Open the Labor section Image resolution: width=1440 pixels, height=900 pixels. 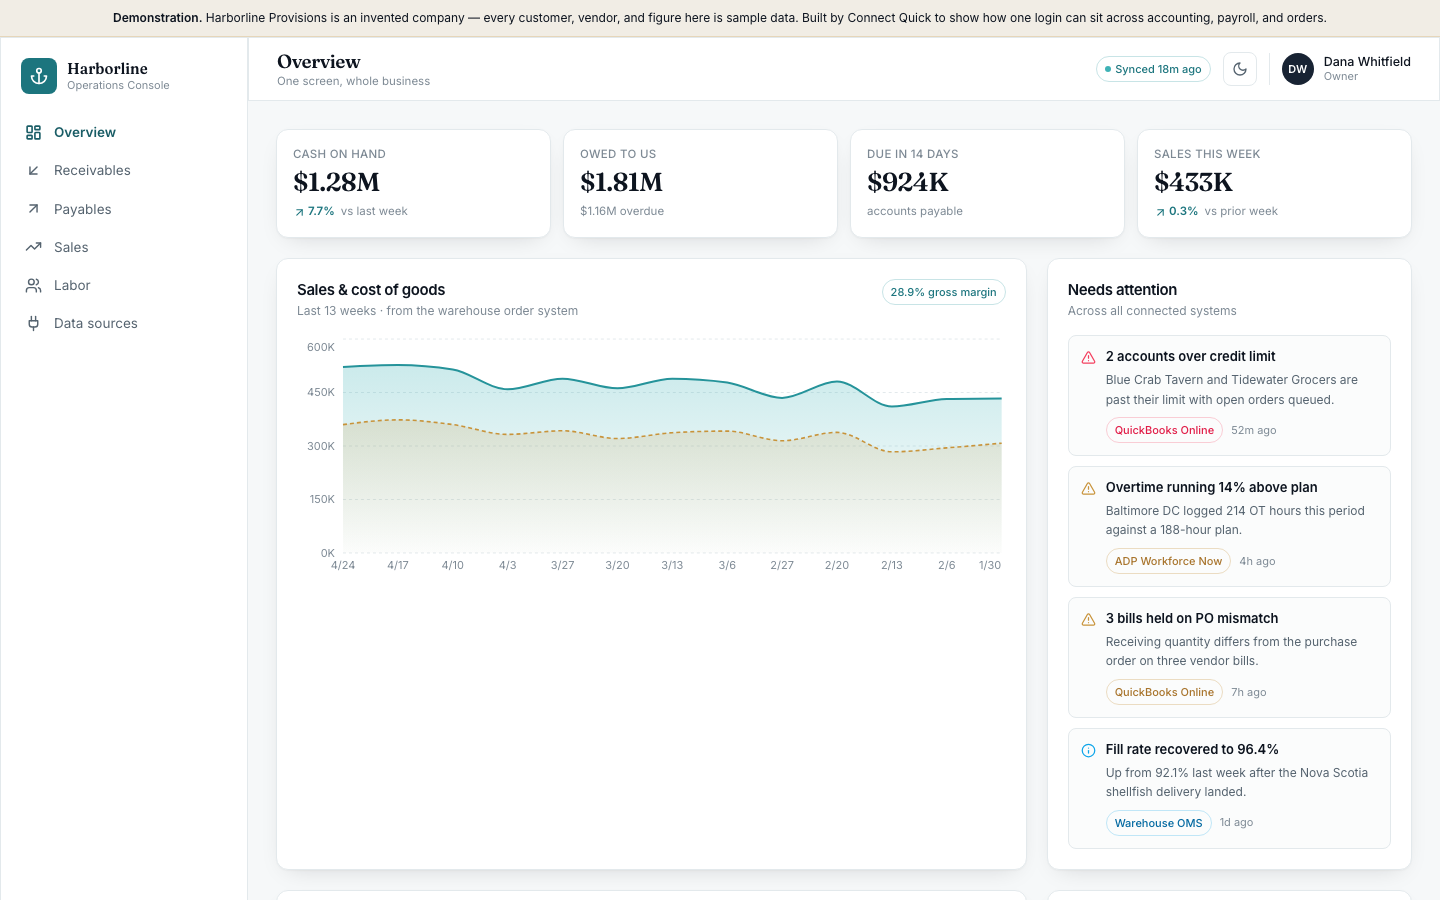[124, 285]
